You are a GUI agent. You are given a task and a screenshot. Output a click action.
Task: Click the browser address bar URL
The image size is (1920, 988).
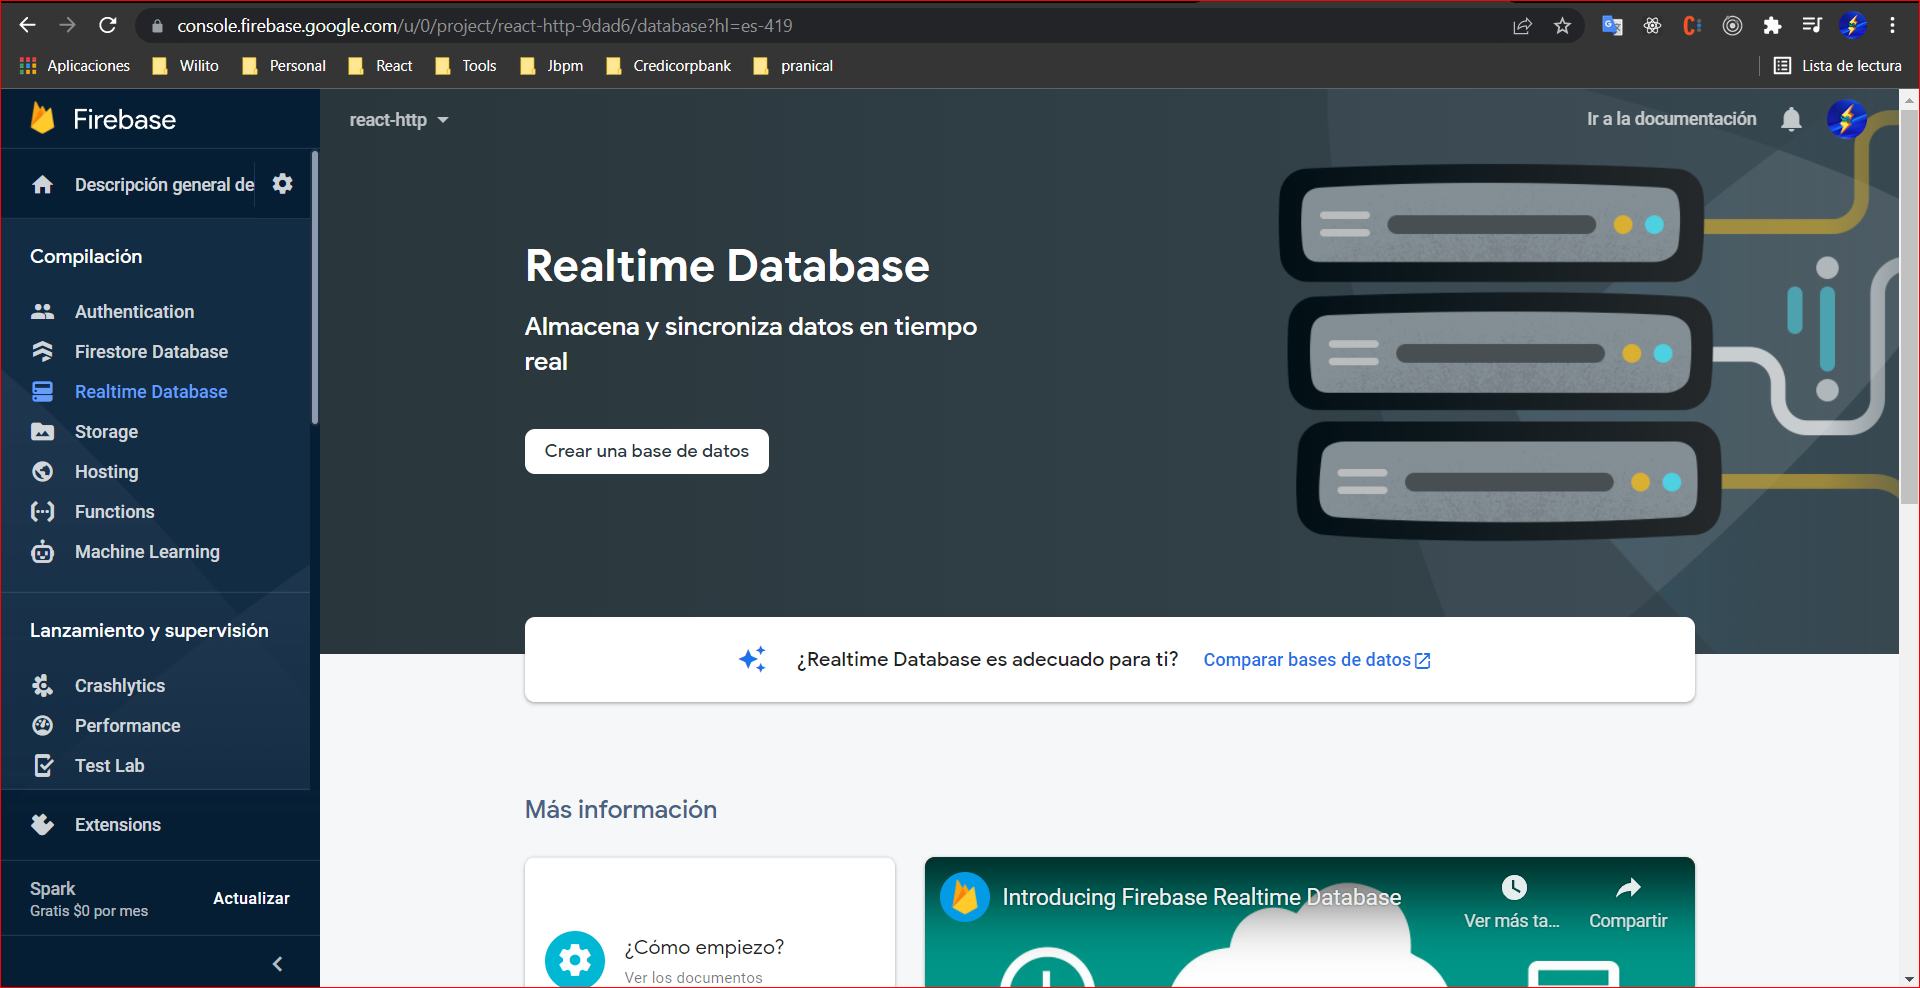click(485, 26)
